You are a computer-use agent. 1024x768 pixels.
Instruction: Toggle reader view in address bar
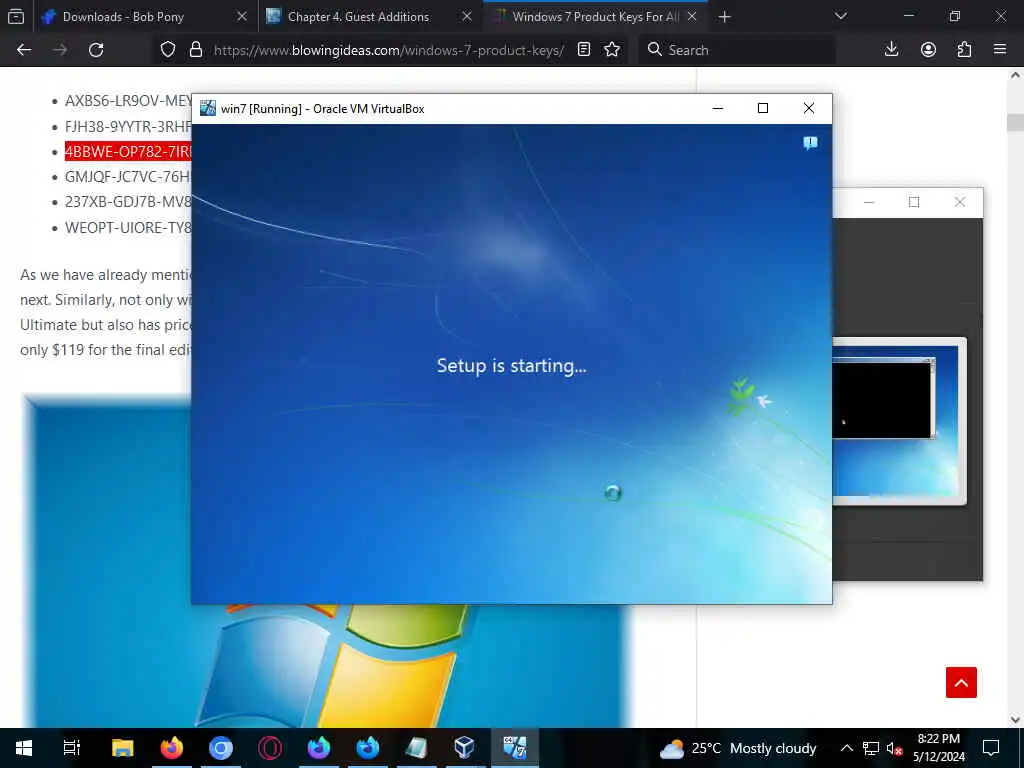(x=584, y=50)
